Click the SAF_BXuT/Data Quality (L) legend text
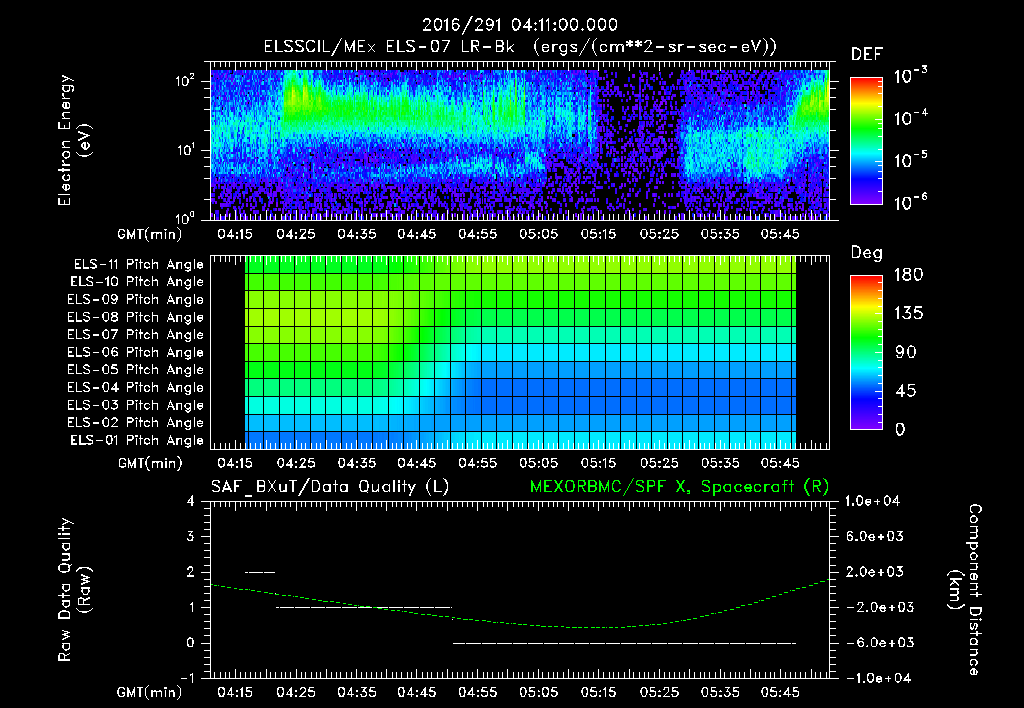Viewport: 1024px width, 708px height. 330,487
